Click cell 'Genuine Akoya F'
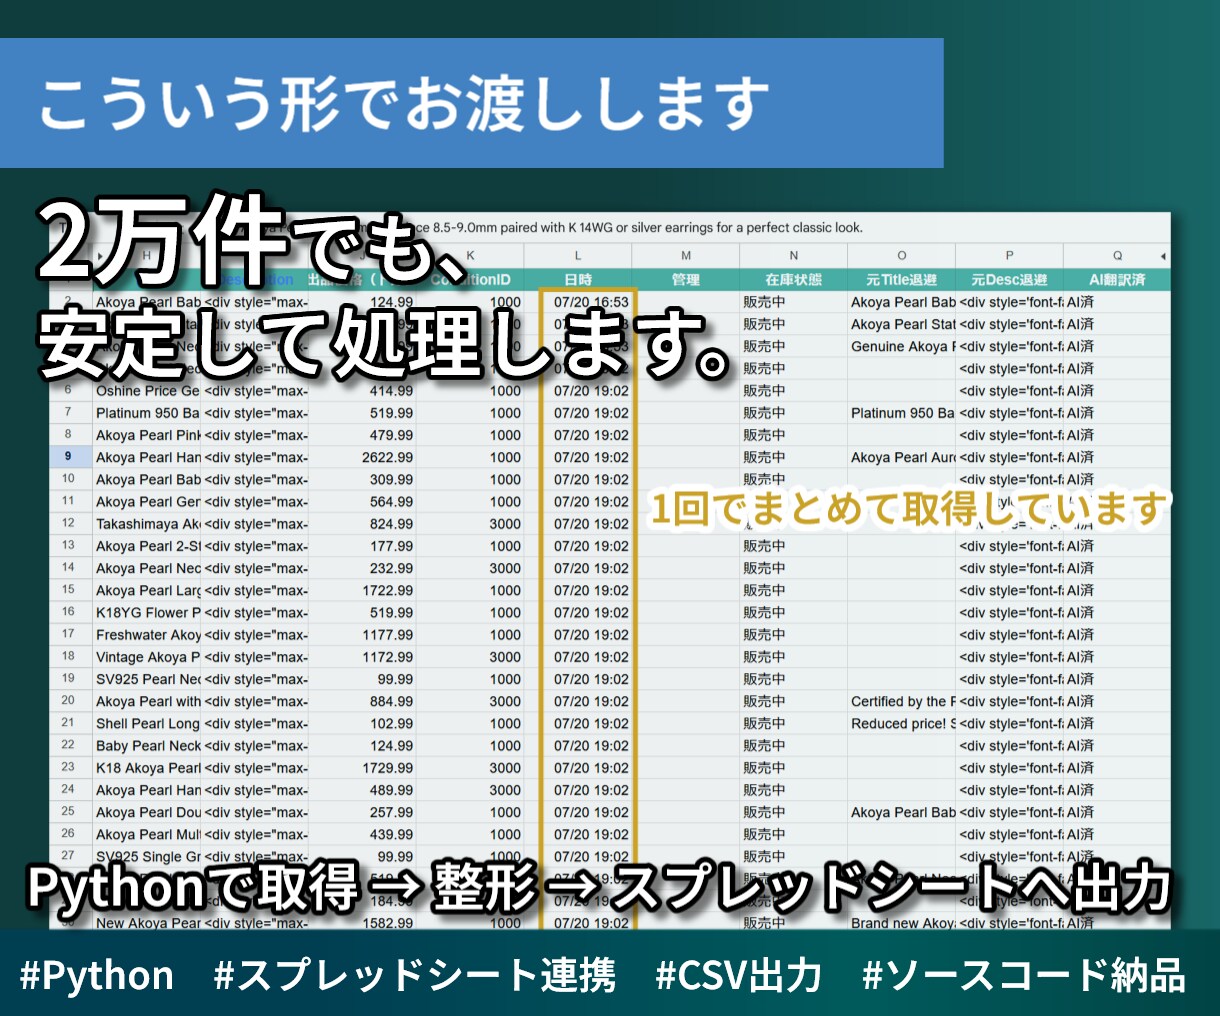1220x1016 pixels. click(902, 346)
